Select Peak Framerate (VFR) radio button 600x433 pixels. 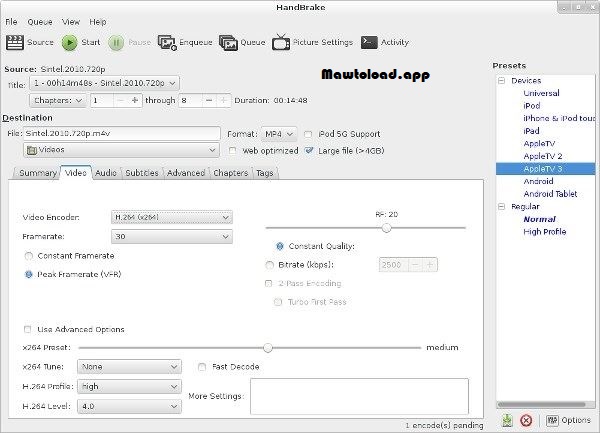(x=29, y=274)
